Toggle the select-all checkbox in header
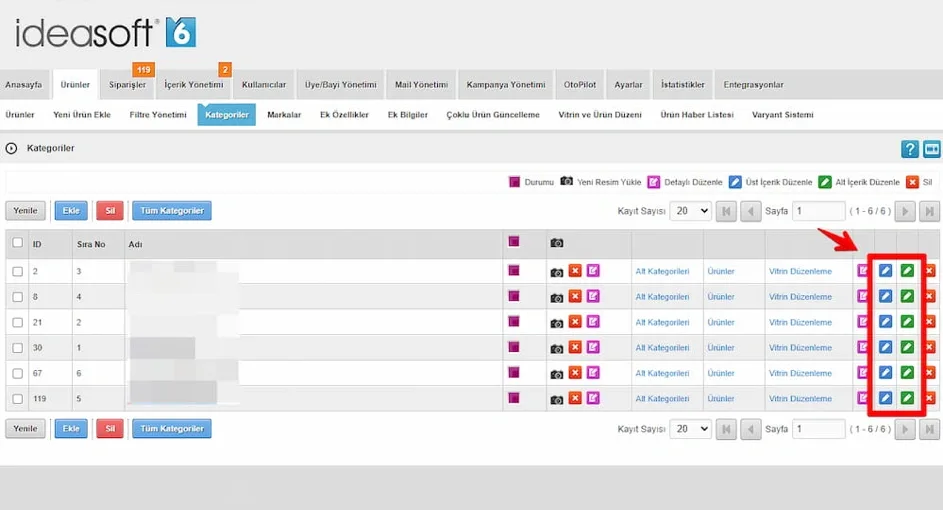Screen dimensions: 943x510 [17, 242]
